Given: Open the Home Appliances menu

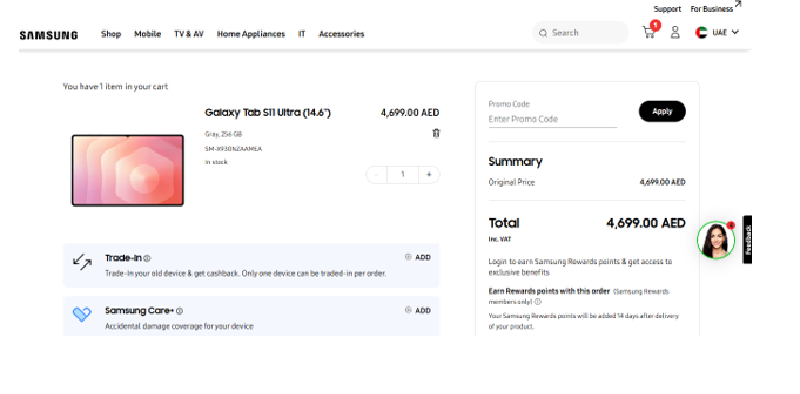Looking at the screenshot, I should click(x=251, y=34).
